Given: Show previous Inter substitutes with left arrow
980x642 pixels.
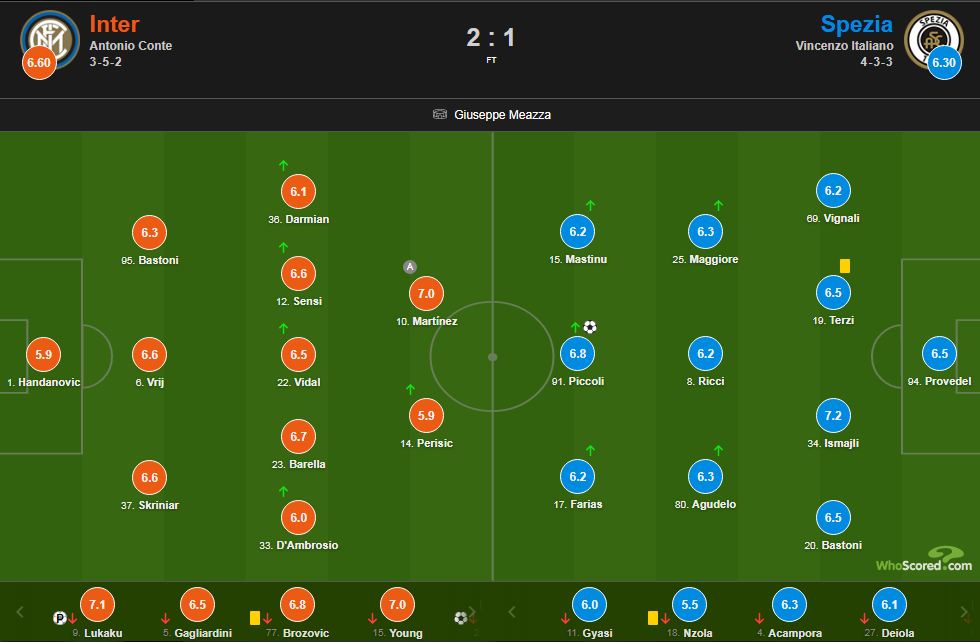Looking at the screenshot, I should (19, 612).
